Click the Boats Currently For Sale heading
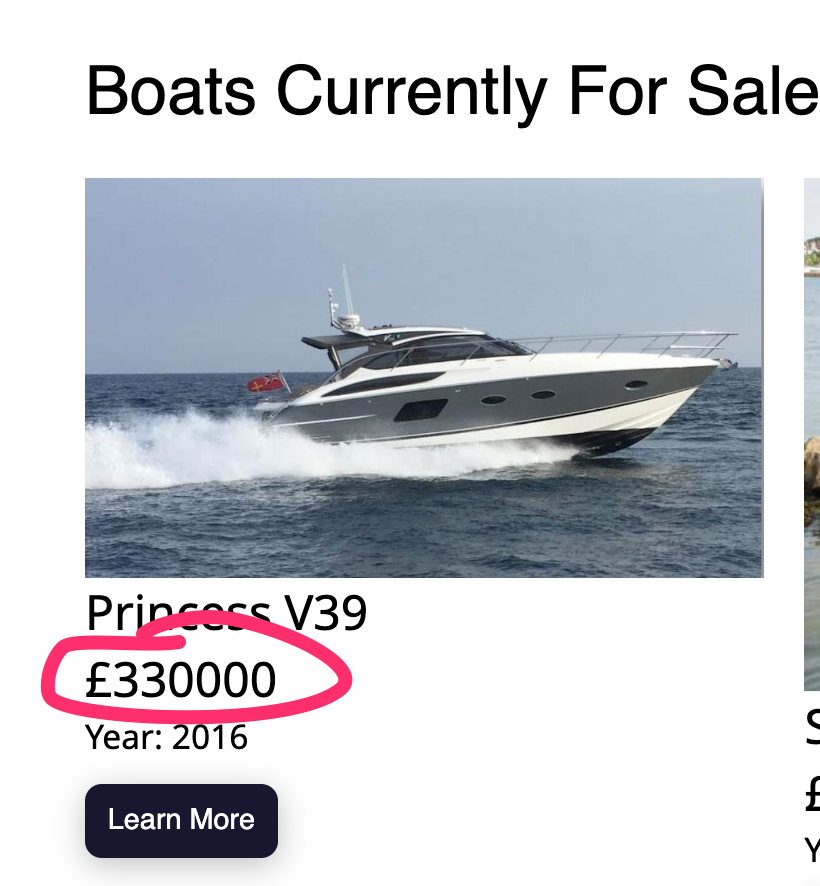820x886 pixels. click(x=450, y=90)
